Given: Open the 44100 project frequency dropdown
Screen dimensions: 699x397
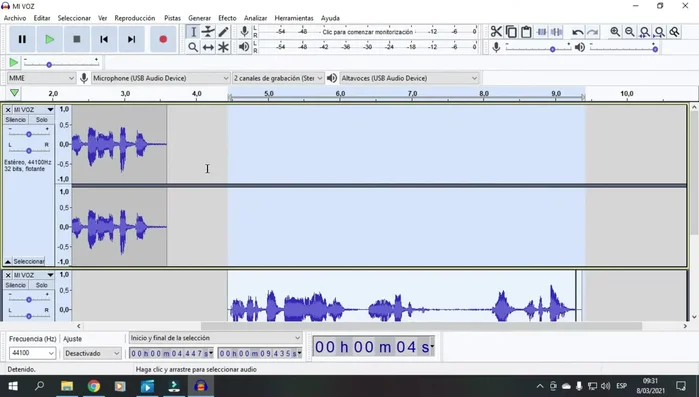Looking at the screenshot, I should [x=32, y=353].
